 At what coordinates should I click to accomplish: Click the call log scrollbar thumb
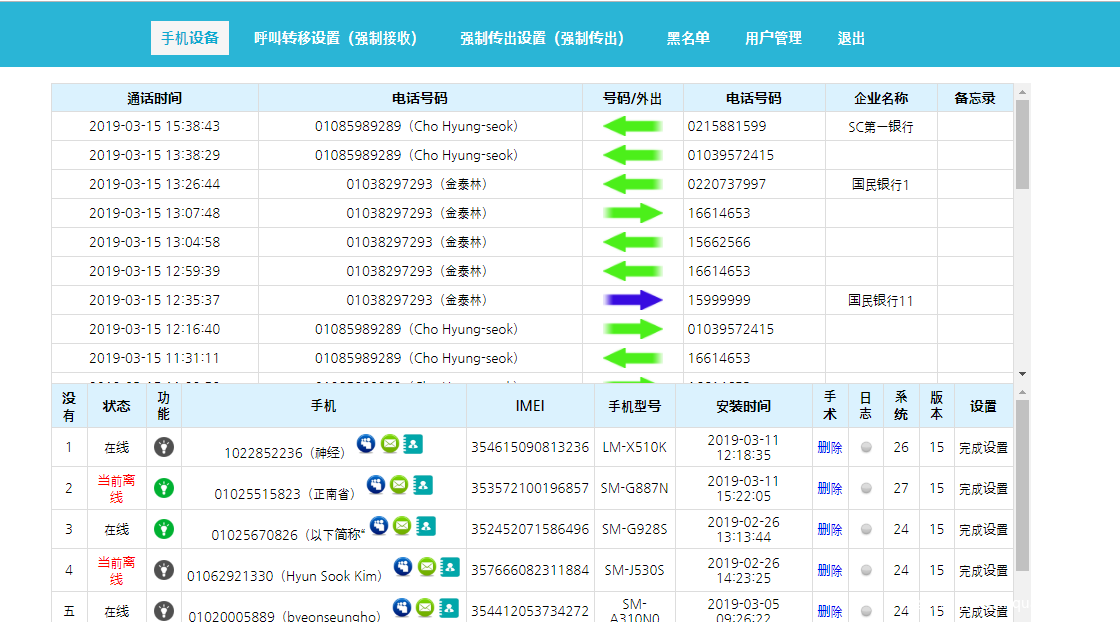coord(1022,144)
